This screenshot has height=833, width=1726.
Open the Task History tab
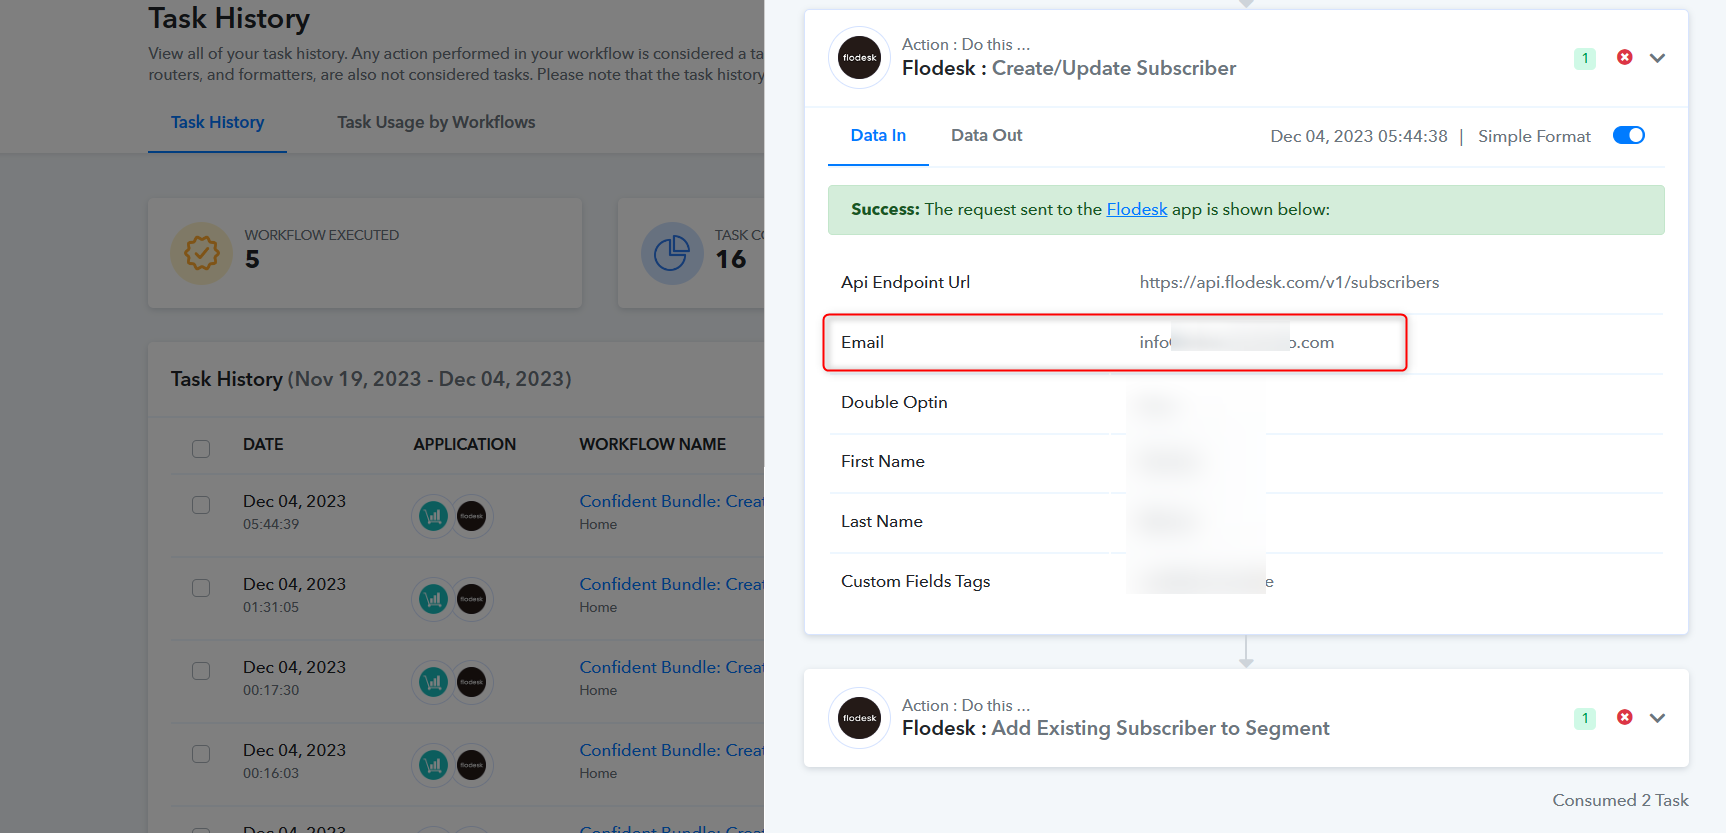(217, 122)
